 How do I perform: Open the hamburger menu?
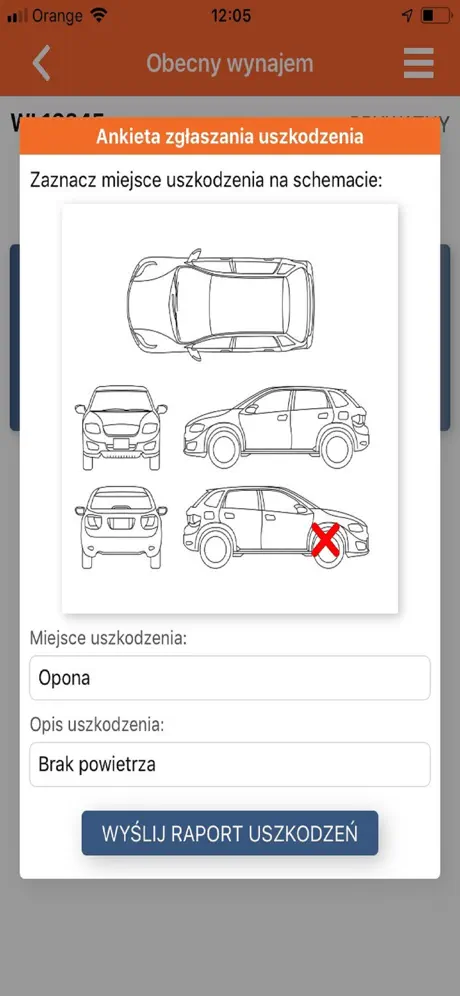tap(418, 63)
